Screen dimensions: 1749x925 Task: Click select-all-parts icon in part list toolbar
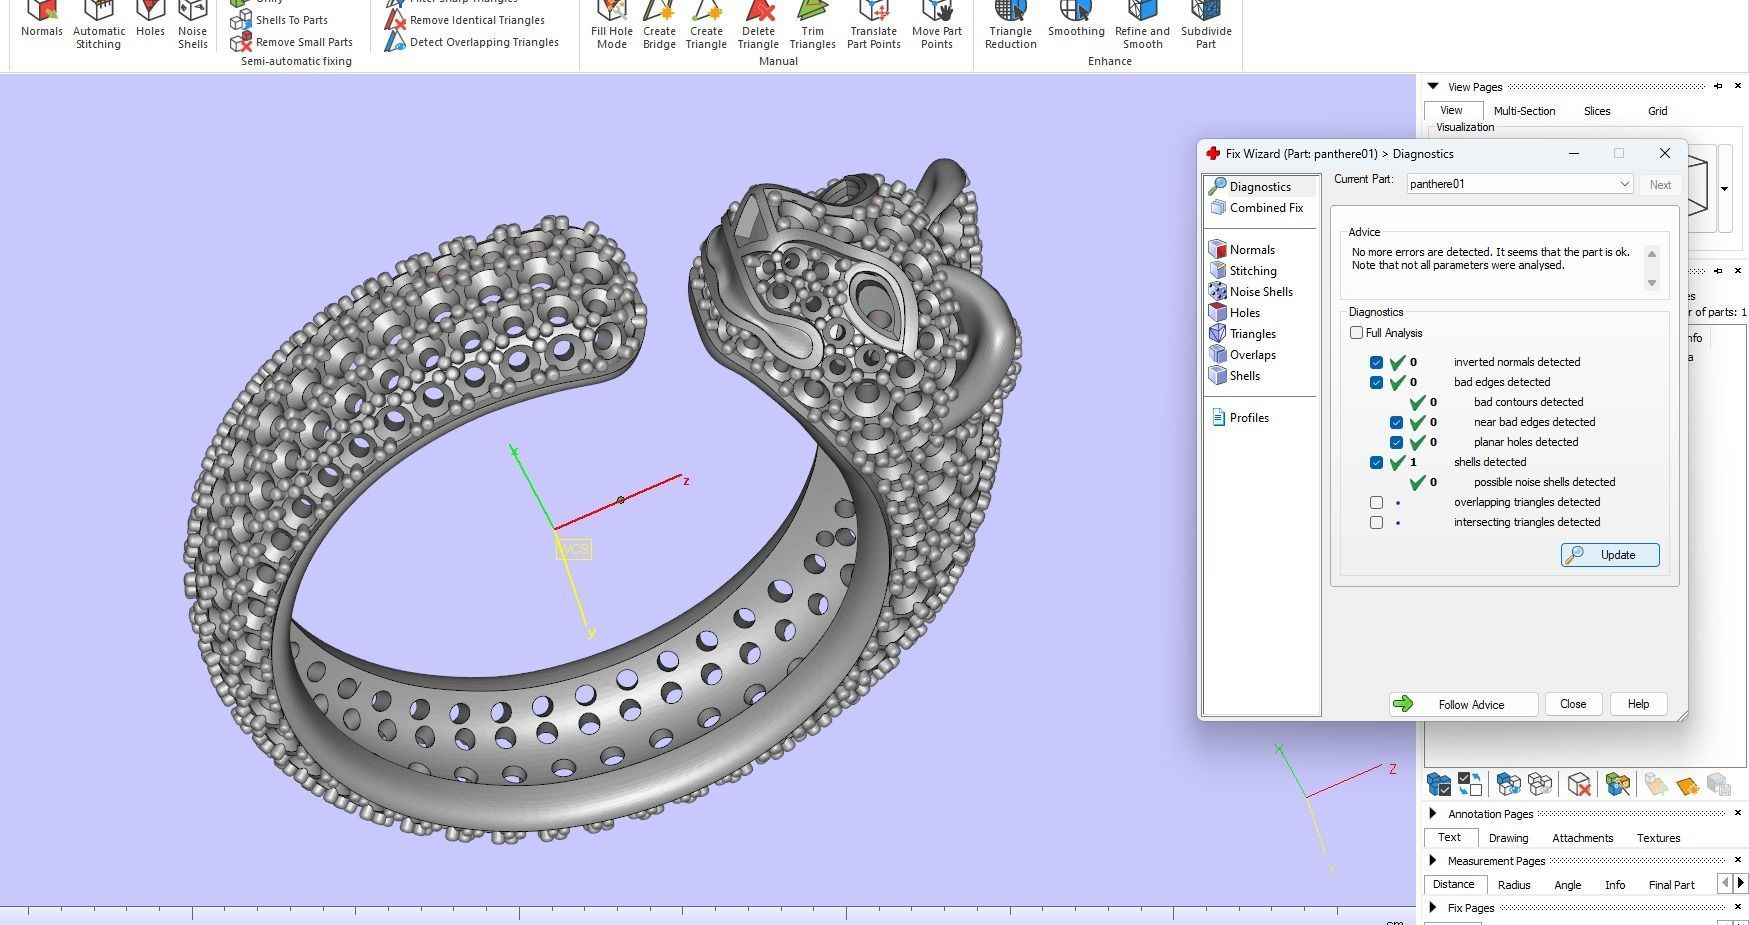pyautogui.click(x=1439, y=784)
